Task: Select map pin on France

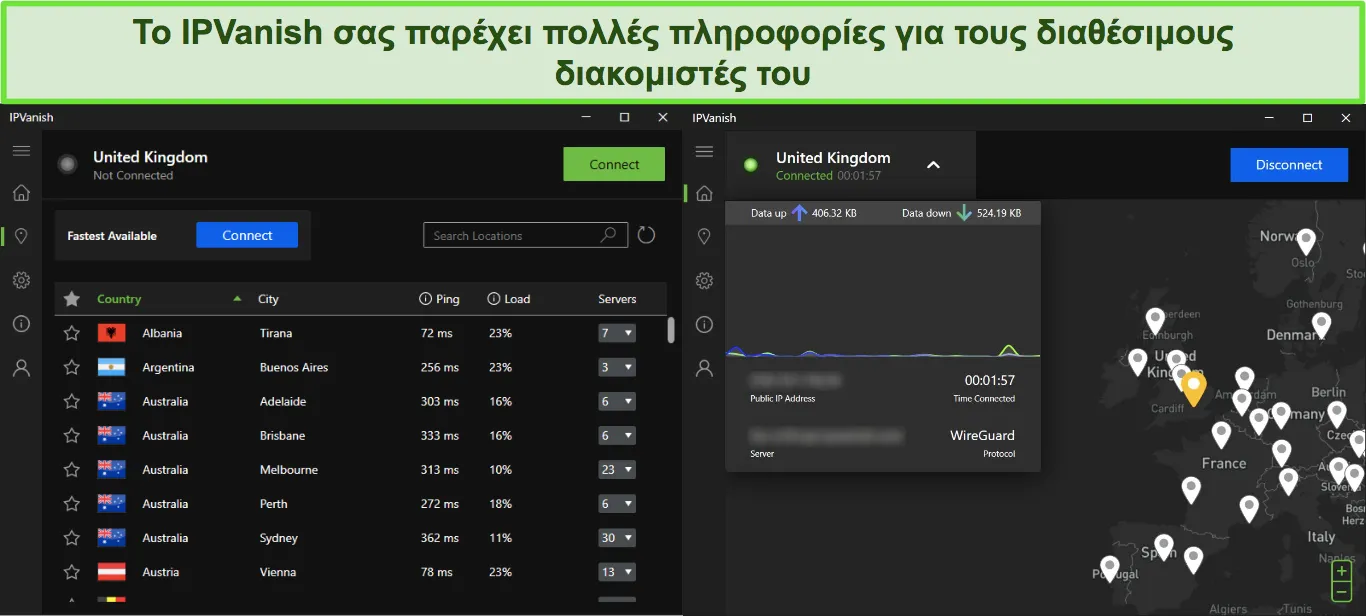Action: click(x=1221, y=435)
